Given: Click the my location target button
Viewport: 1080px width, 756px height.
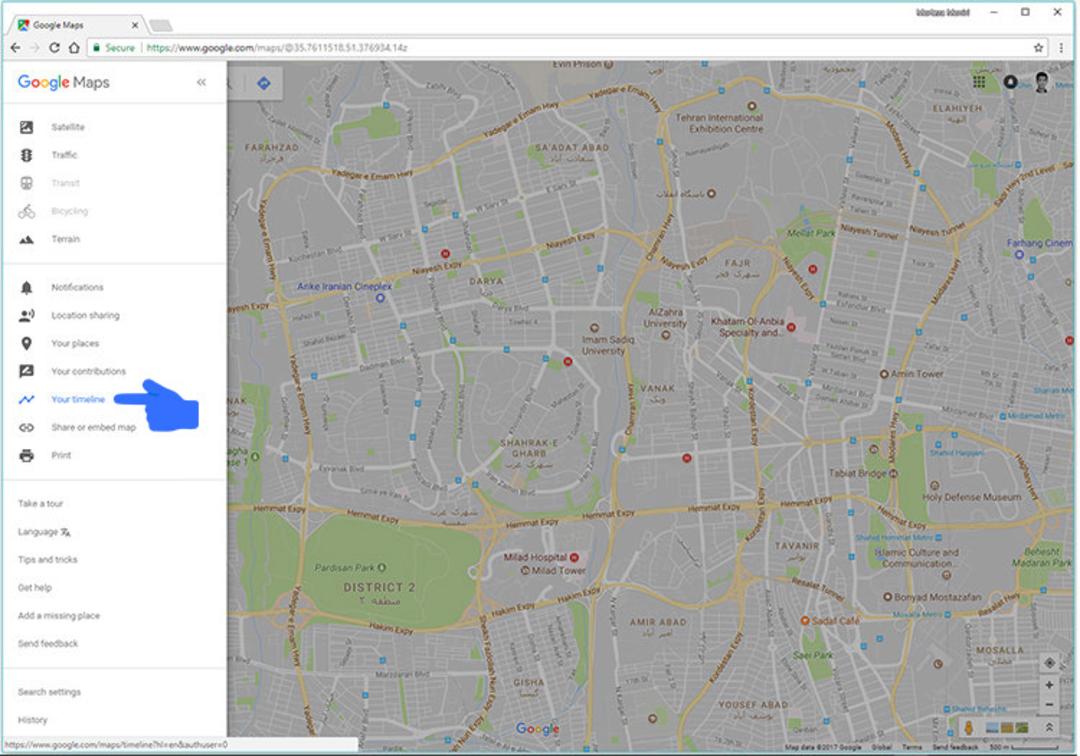Looking at the screenshot, I should (1049, 663).
